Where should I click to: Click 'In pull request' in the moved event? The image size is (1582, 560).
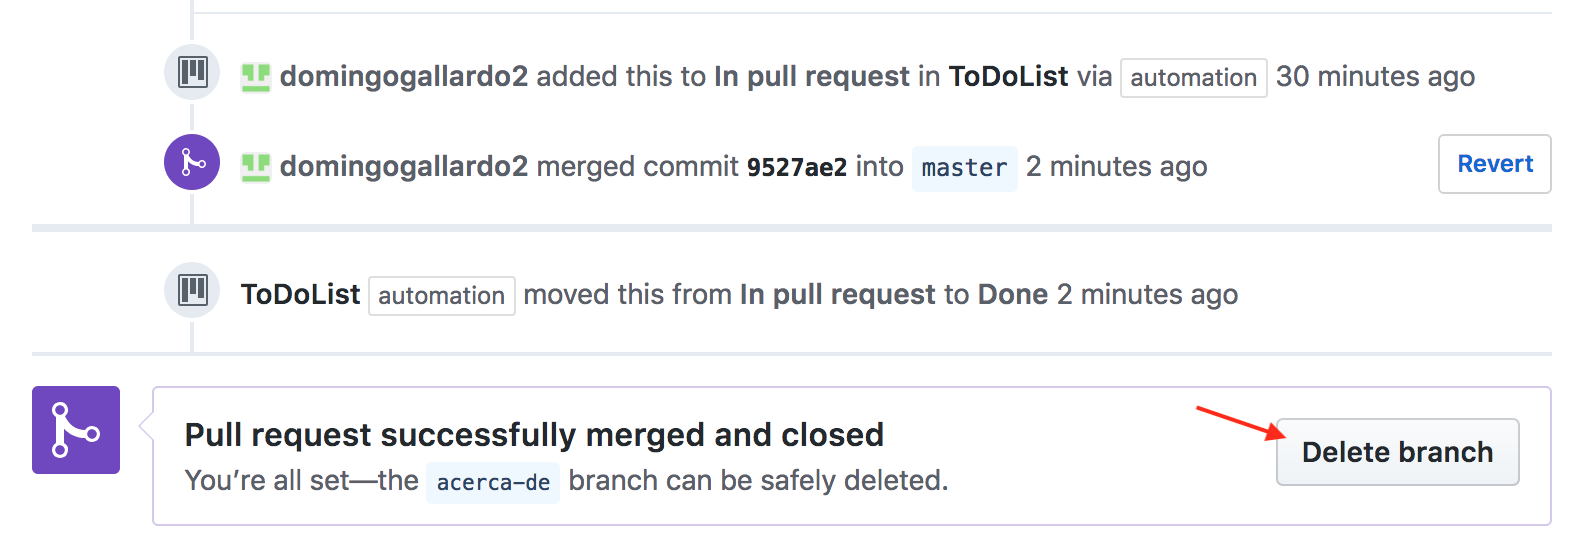click(x=837, y=295)
